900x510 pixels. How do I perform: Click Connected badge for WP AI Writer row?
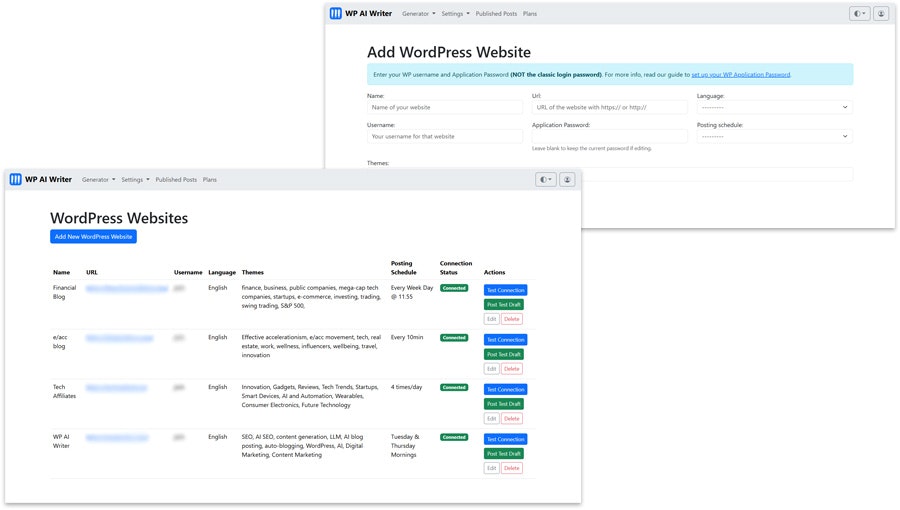point(454,437)
